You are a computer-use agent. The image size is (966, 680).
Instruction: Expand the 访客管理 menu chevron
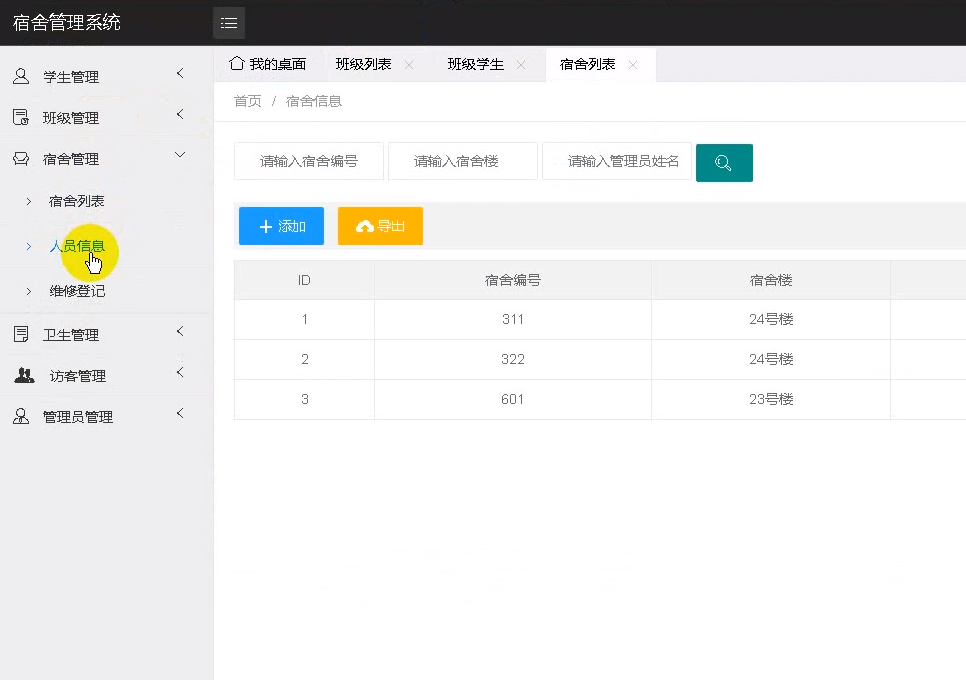tap(180, 372)
